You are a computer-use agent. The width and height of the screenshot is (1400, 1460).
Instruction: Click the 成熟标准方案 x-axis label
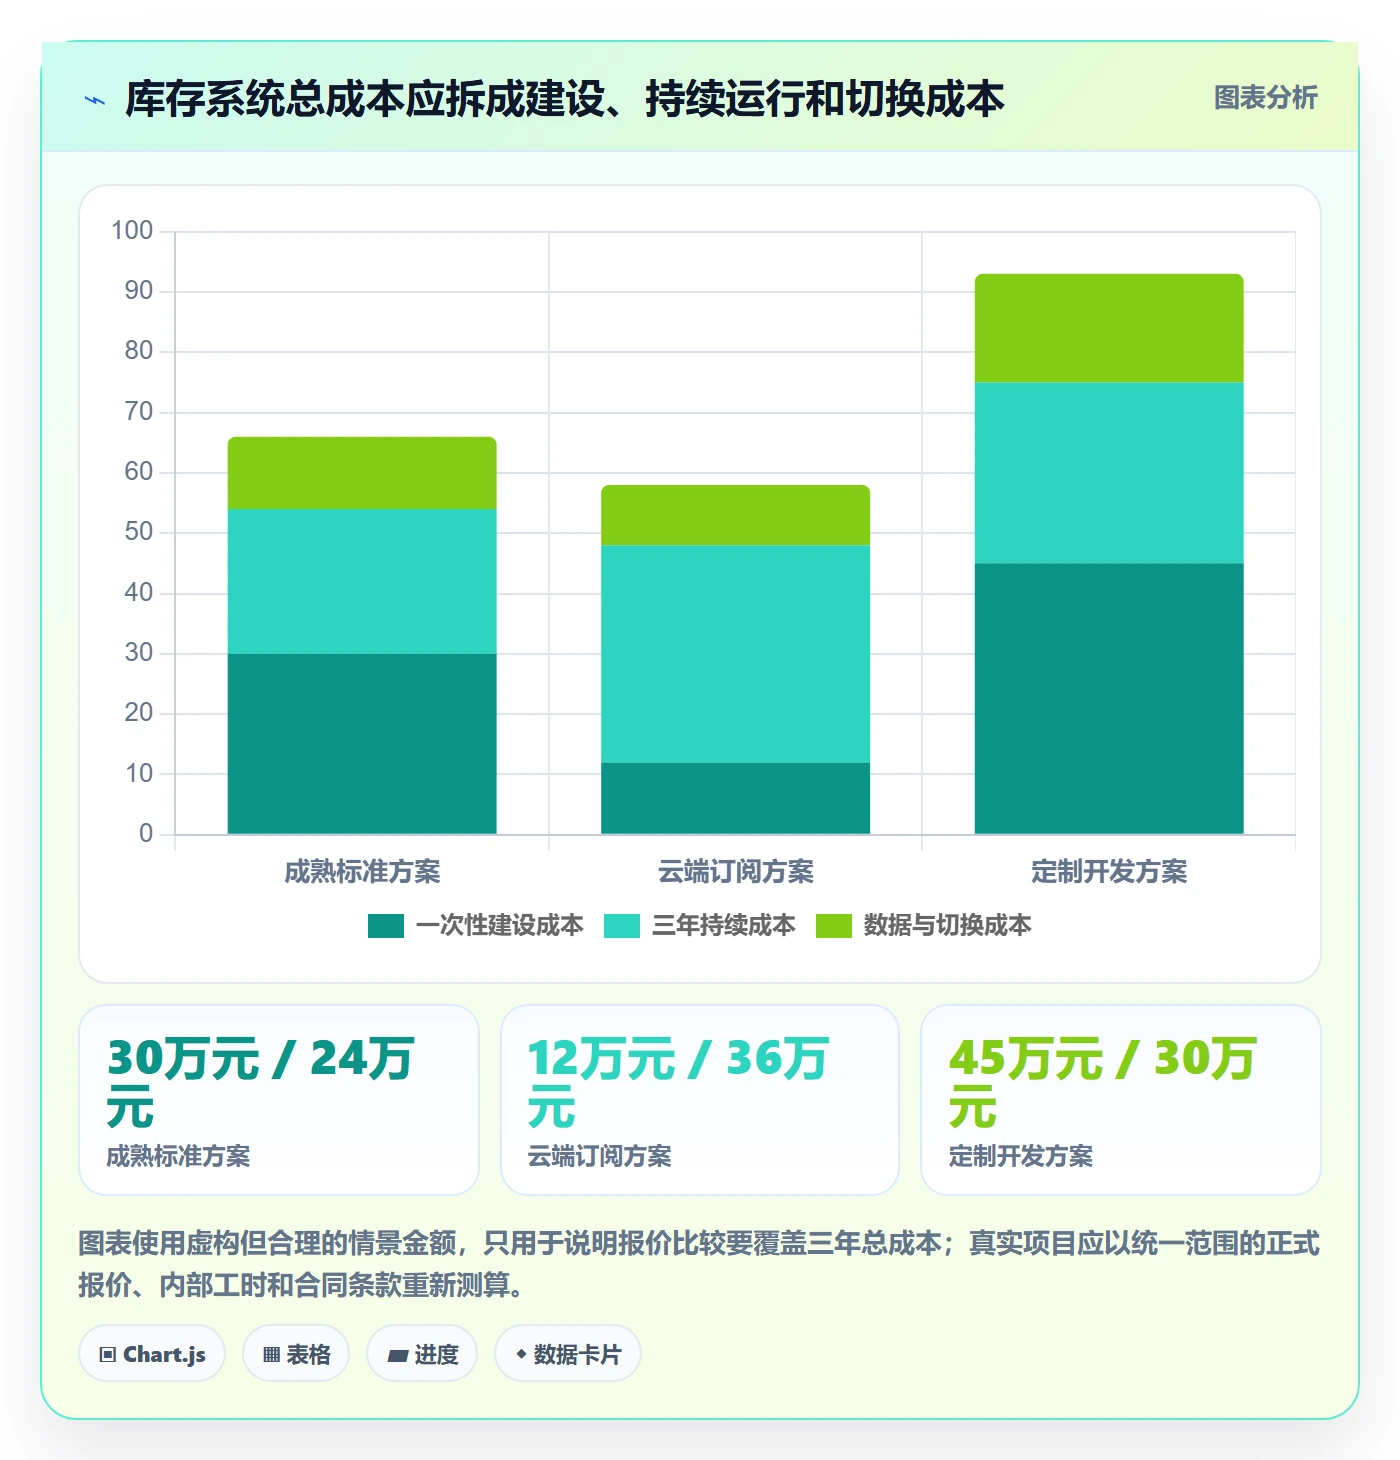(x=362, y=872)
